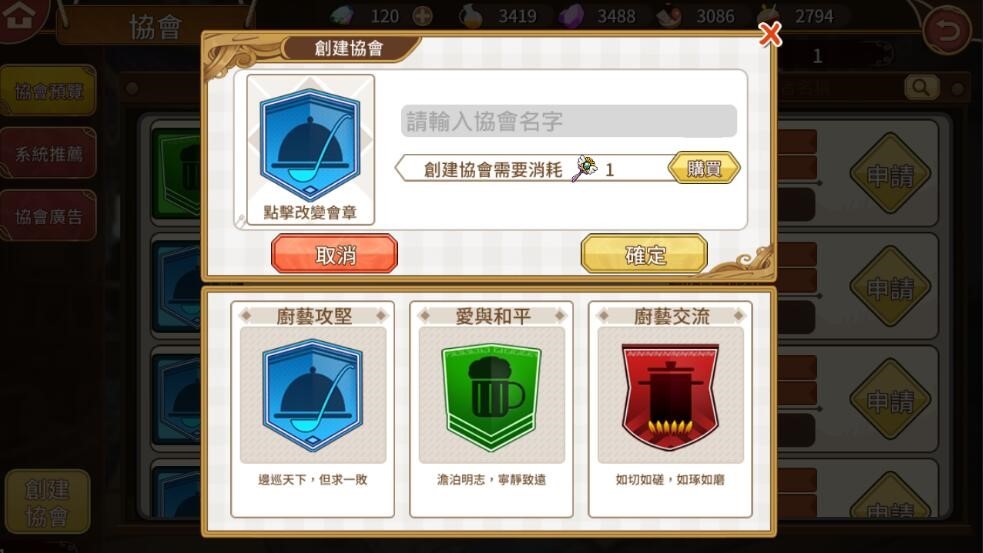The image size is (983, 553).
Task: Click the topmost 申請 diamond button
Action: tap(890, 174)
